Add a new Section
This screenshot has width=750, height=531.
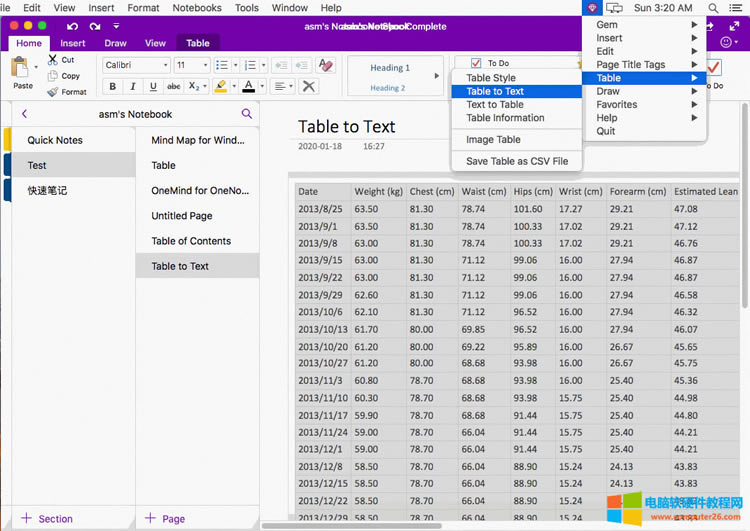(x=46, y=518)
